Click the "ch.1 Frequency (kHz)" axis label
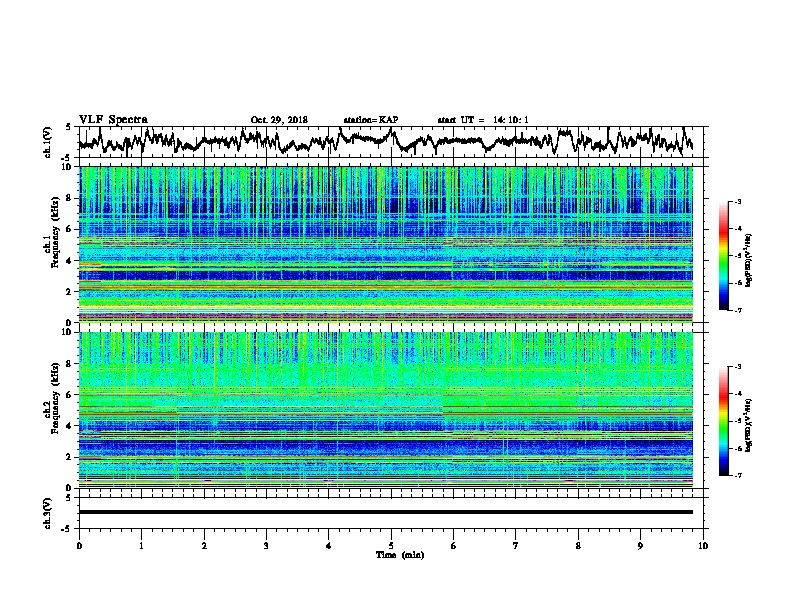Image resolution: width=792 pixels, height=612 pixels. click(52, 233)
